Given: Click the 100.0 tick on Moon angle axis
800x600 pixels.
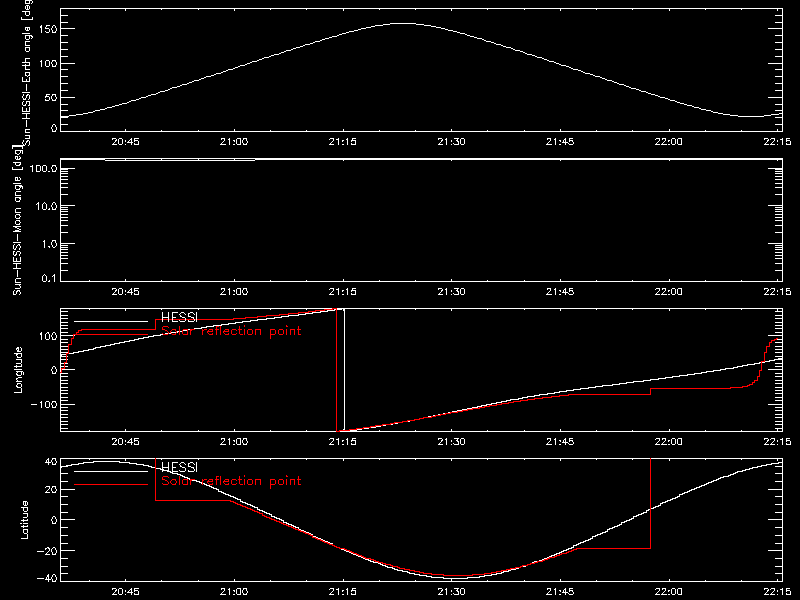Looking at the screenshot, I should [43, 168].
